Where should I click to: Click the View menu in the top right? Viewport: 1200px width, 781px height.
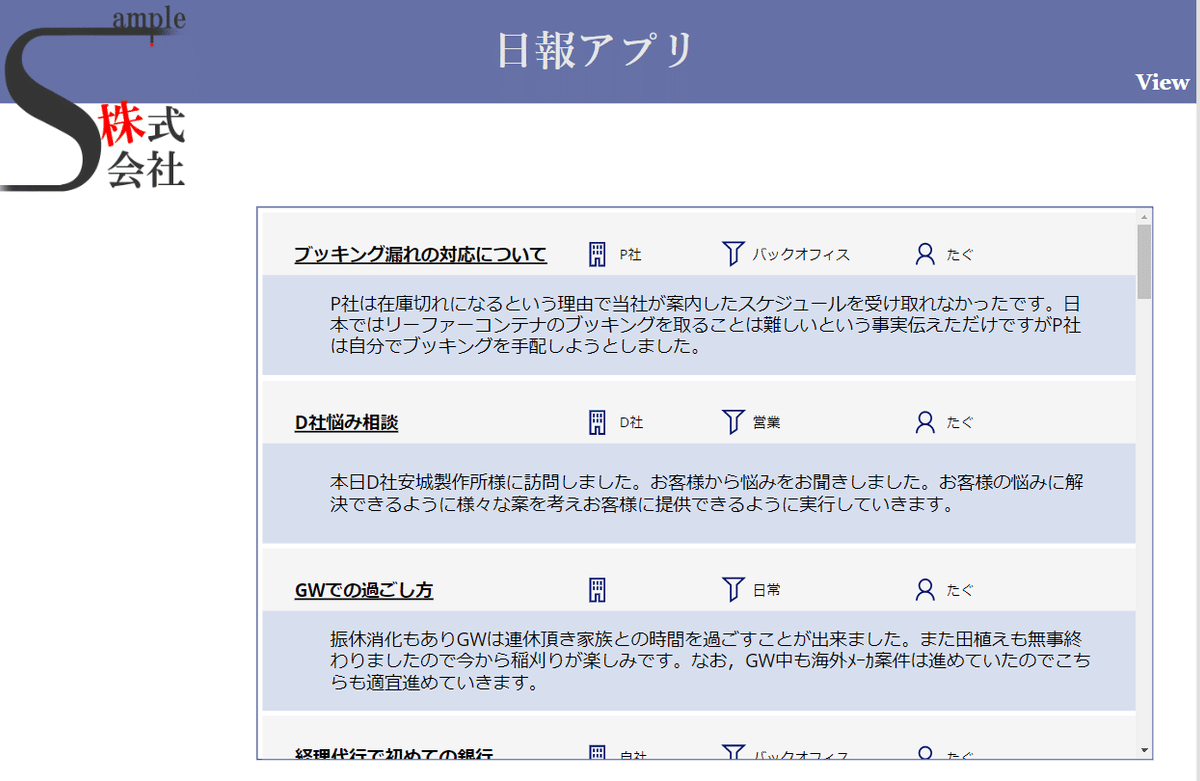pyautogui.click(x=1162, y=83)
